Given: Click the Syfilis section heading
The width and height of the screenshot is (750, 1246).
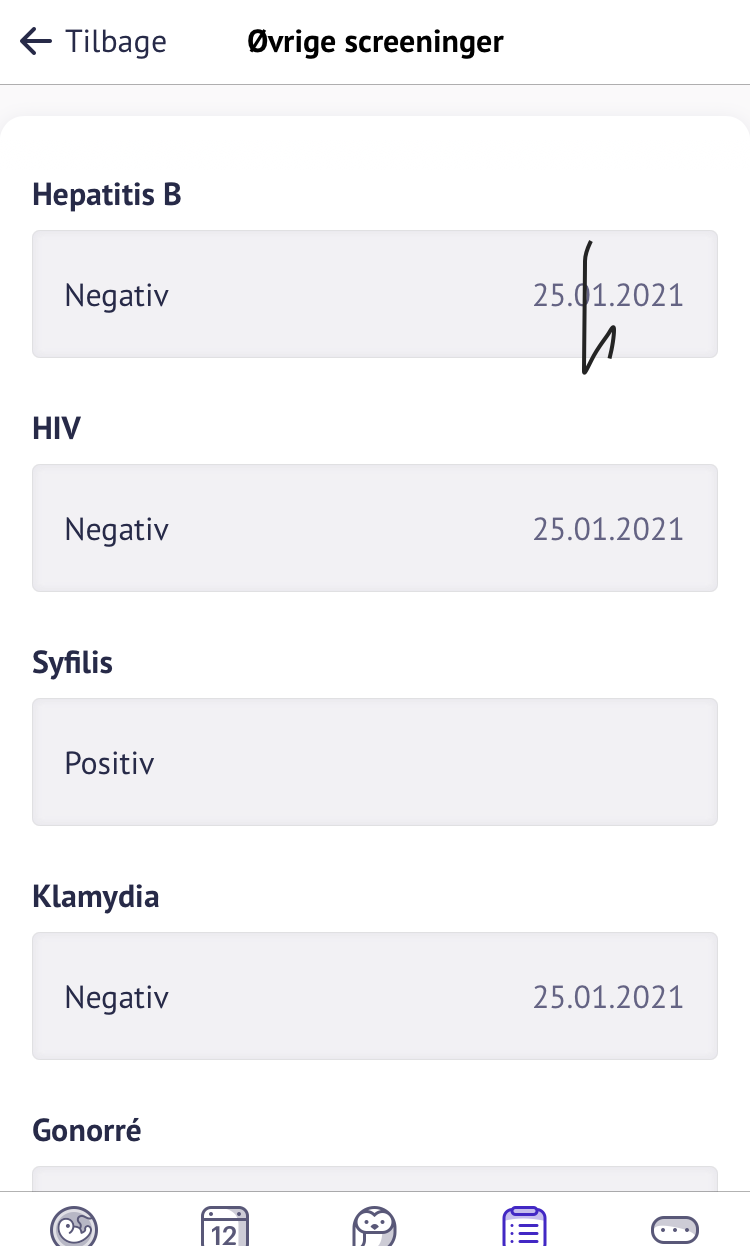Looking at the screenshot, I should (73, 662).
